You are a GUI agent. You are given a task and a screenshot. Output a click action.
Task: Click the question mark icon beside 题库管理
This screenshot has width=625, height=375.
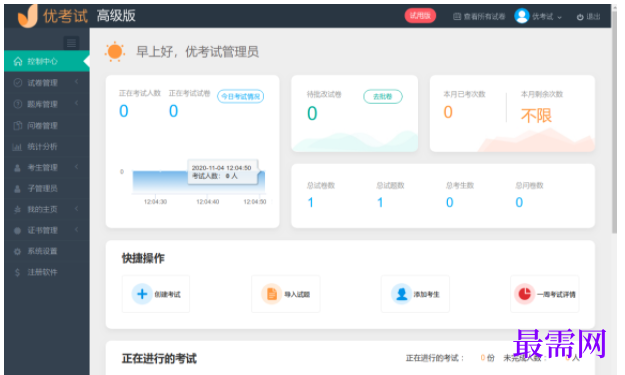pyautogui.click(x=18, y=104)
